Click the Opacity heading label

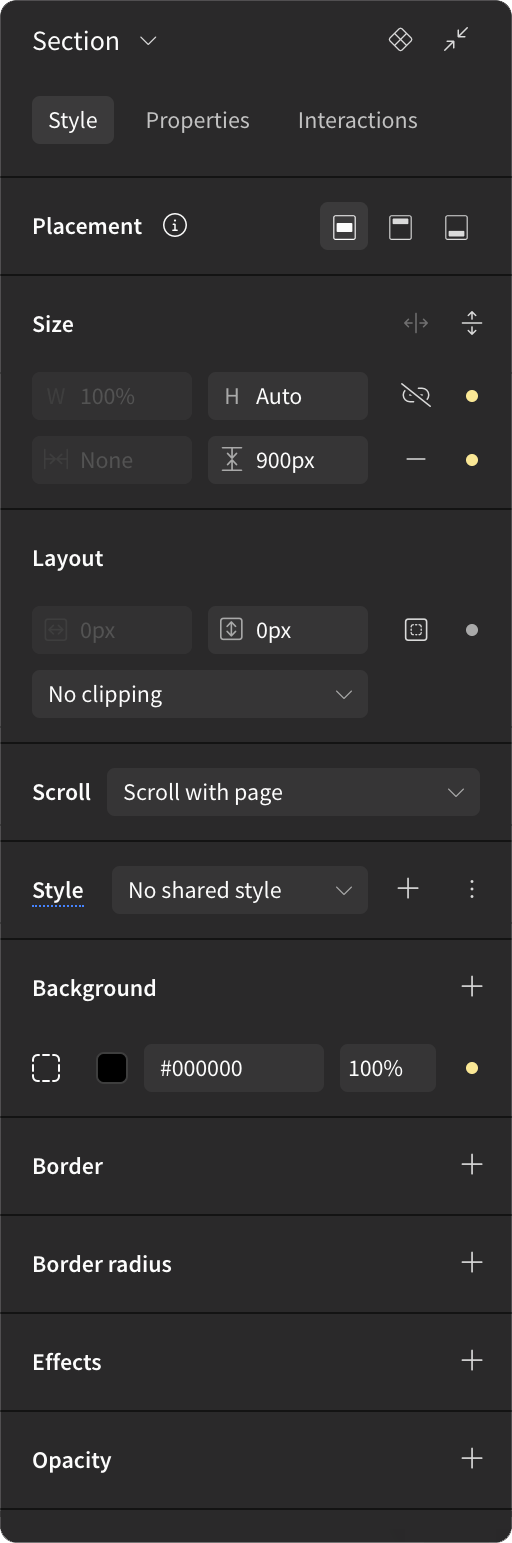click(72, 1460)
